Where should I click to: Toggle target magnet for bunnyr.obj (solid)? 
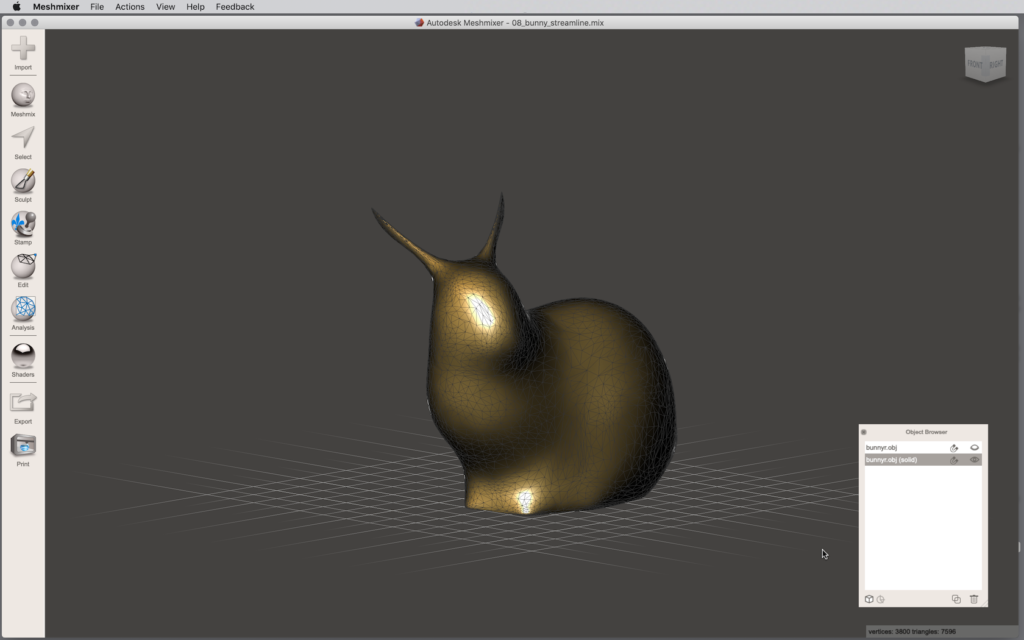(954, 460)
